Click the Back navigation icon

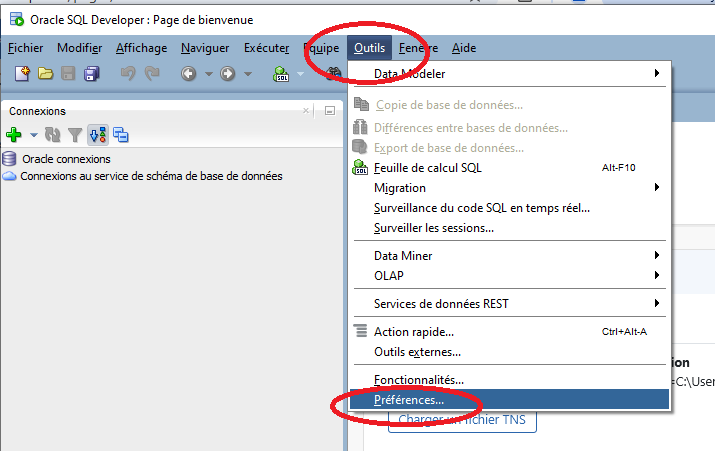click(x=188, y=73)
